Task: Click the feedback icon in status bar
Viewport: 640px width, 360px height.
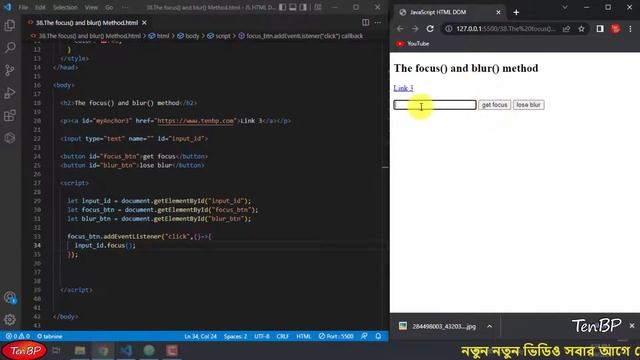Action: pyautogui.click(x=364, y=336)
